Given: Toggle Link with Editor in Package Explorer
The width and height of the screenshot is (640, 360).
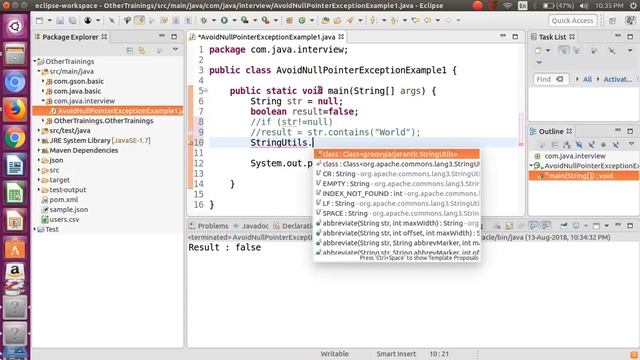Looking at the screenshot, I should [x=142, y=51].
